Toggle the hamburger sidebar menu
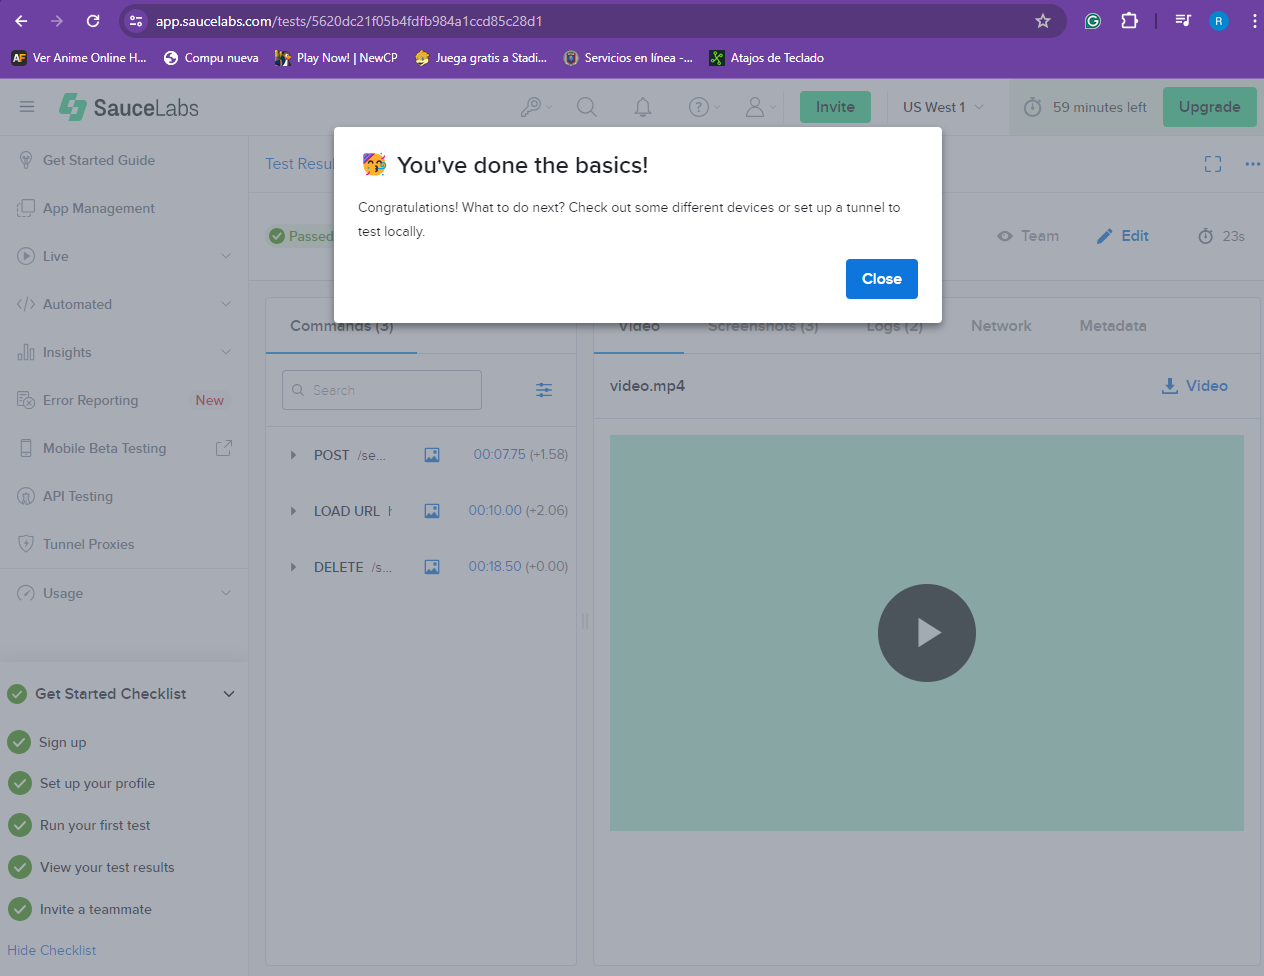This screenshot has width=1264, height=976. coord(27,107)
